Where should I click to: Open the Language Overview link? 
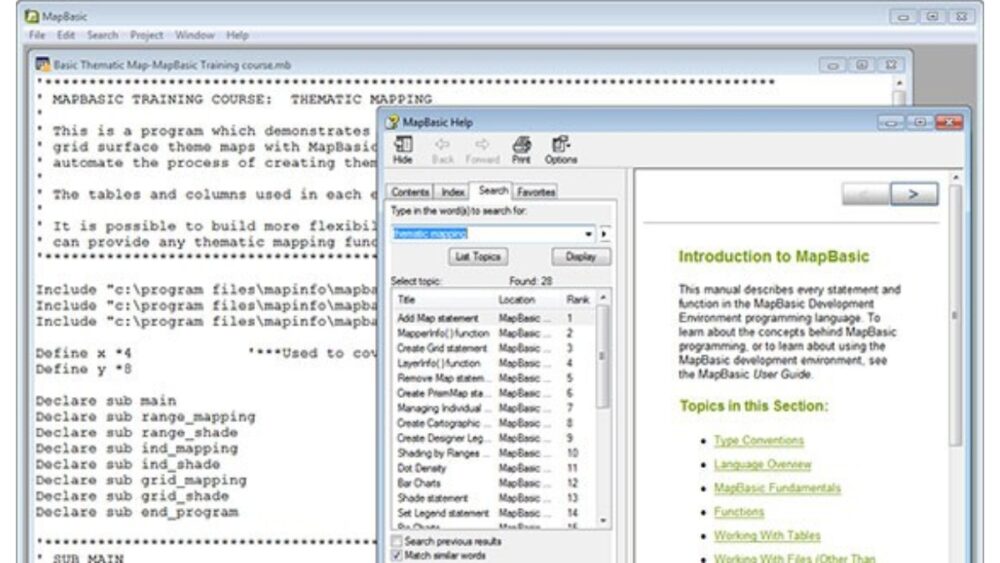pyautogui.click(x=762, y=464)
